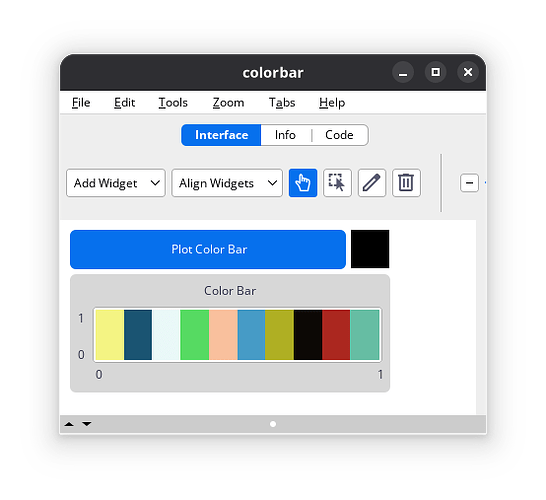Activate the hand interact mode tool
The height and width of the screenshot is (500, 546).
click(303, 183)
